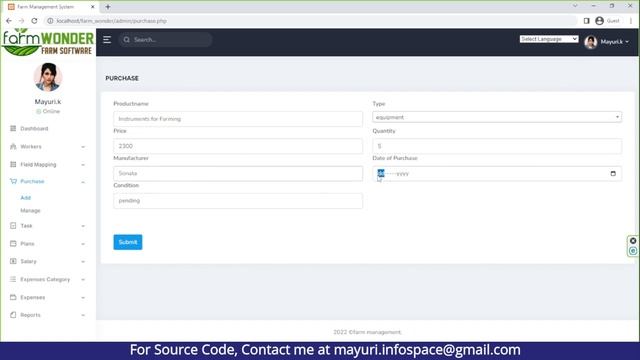The height and width of the screenshot is (360, 640).
Task: Click the Task sidebar icon
Action: tap(13, 226)
